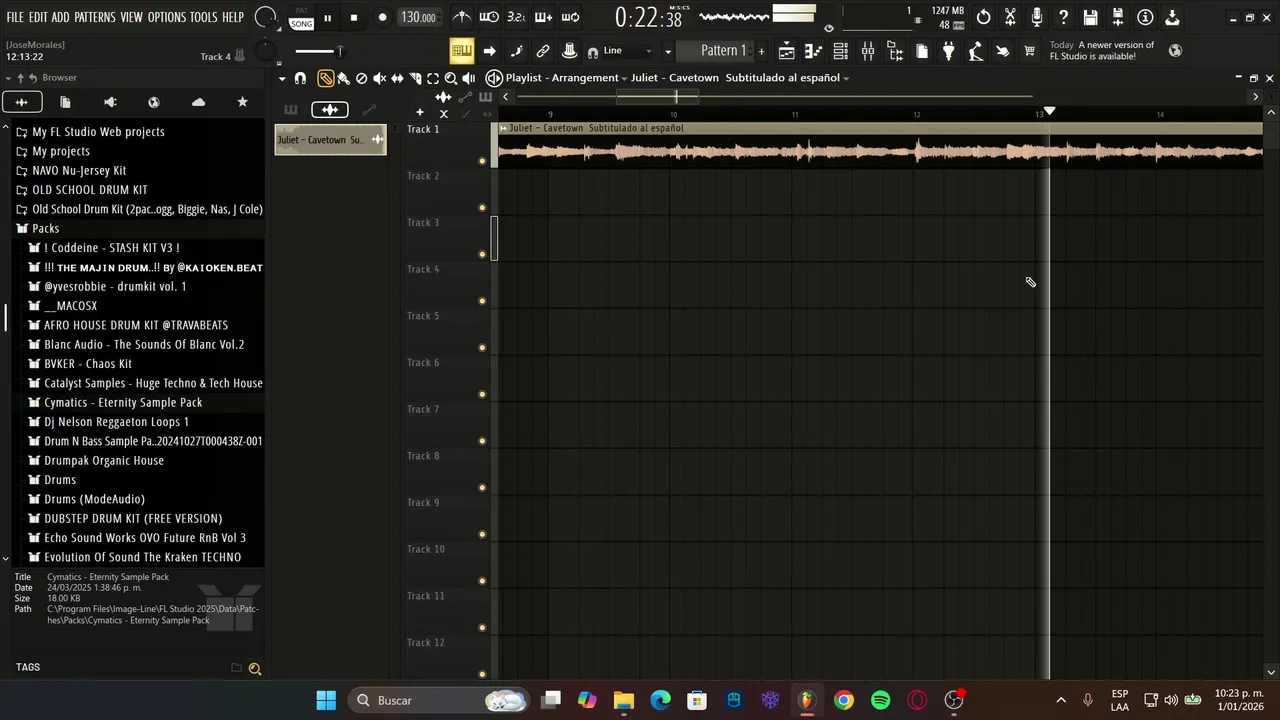
Task: Select the Draw pencil tool in playlist
Action: [326, 78]
